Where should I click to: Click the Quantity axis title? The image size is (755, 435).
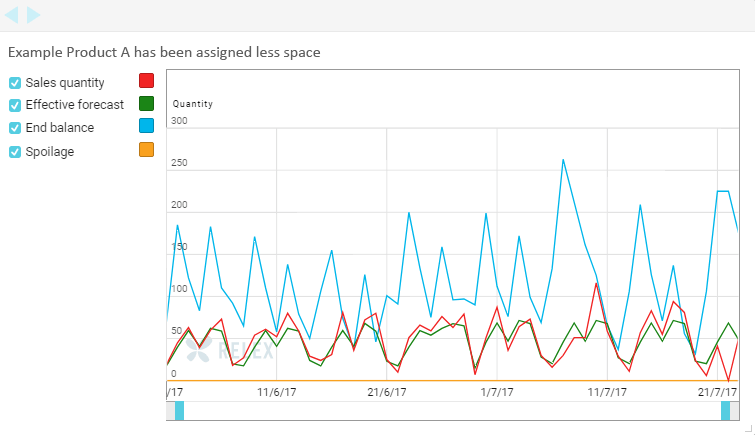[x=193, y=104]
